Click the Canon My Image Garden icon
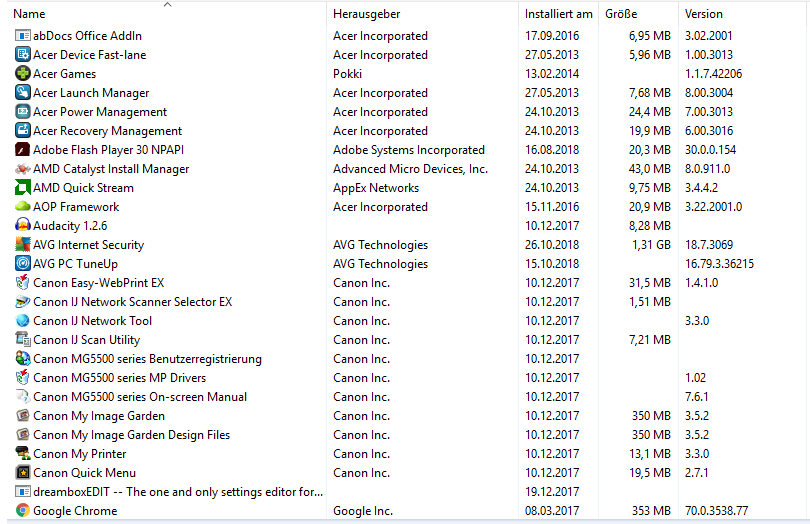The image size is (810, 524). click(23, 416)
